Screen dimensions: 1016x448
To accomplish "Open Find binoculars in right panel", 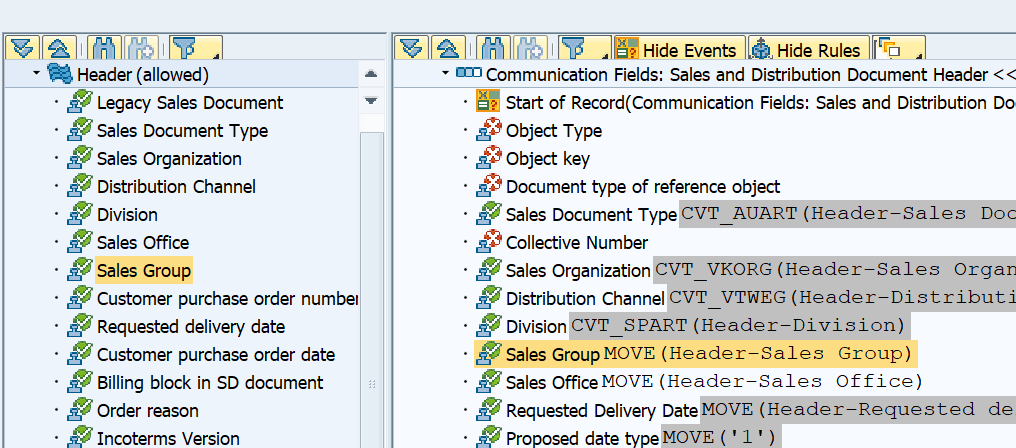I will (494, 49).
